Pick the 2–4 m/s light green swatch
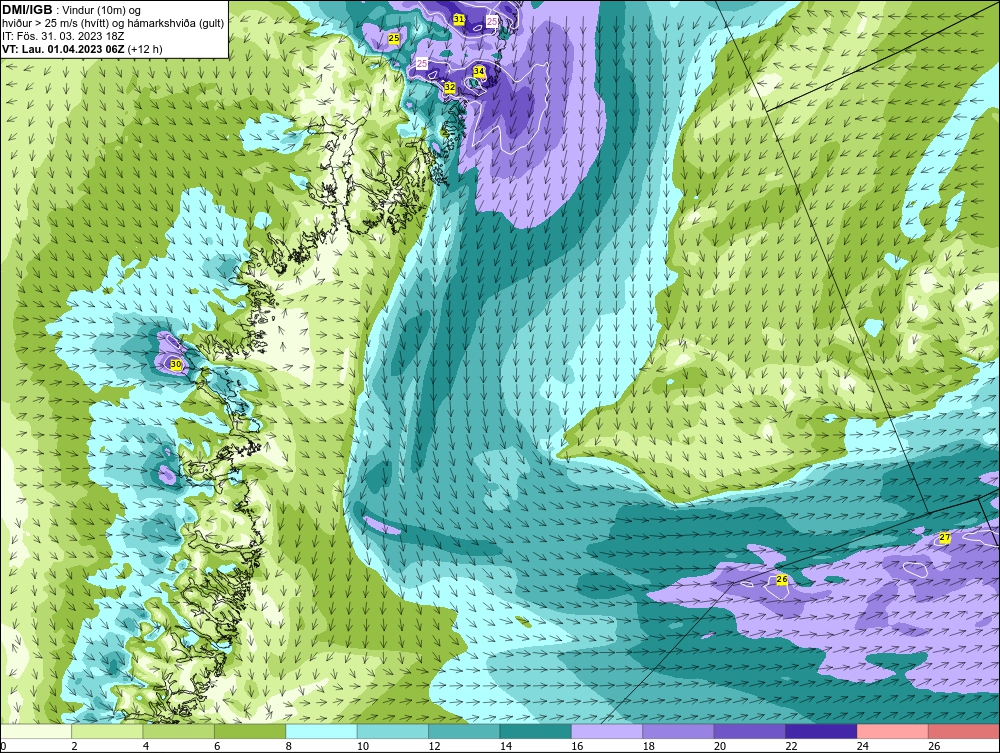Viewport: 1000px width, 753px height. pyautogui.click(x=107, y=731)
